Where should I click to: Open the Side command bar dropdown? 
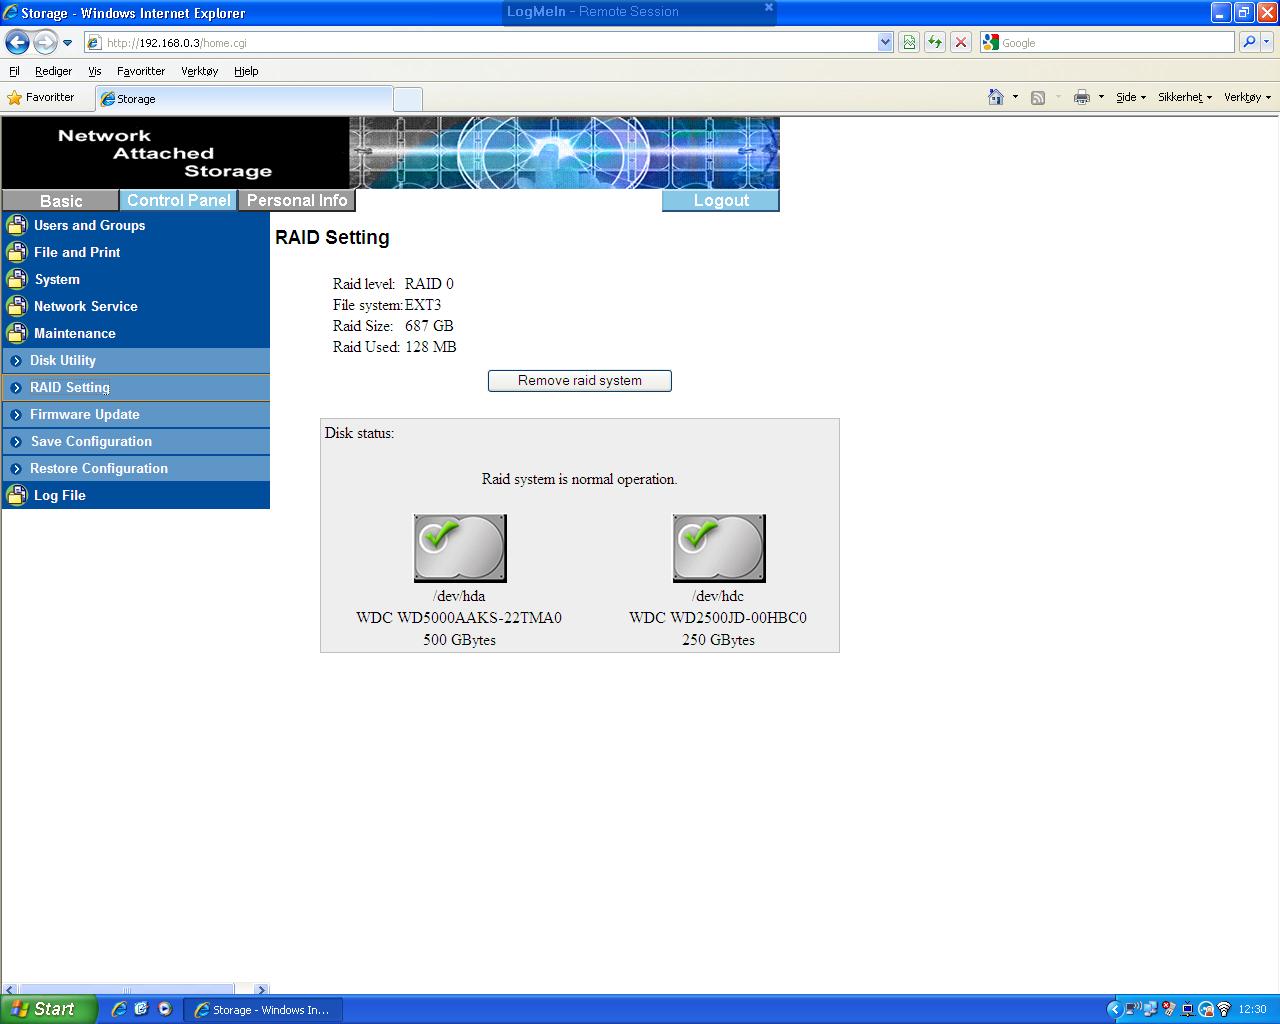coord(1131,97)
